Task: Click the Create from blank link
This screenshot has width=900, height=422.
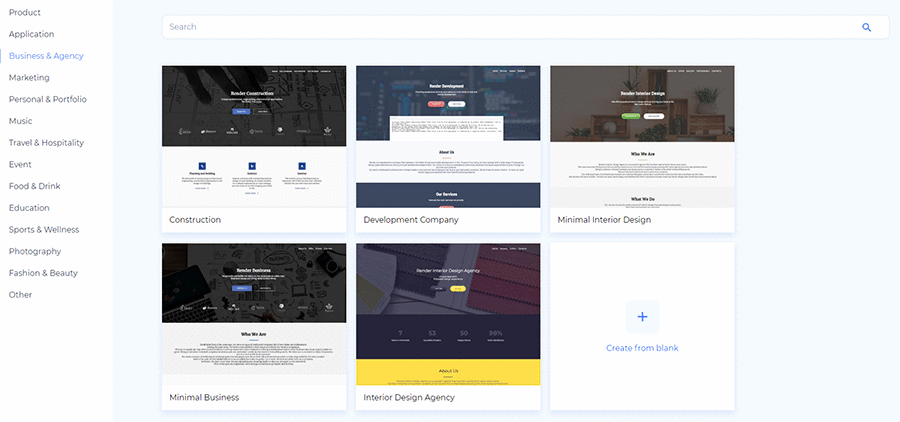Action: pyautogui.click(x=642, y=348)
